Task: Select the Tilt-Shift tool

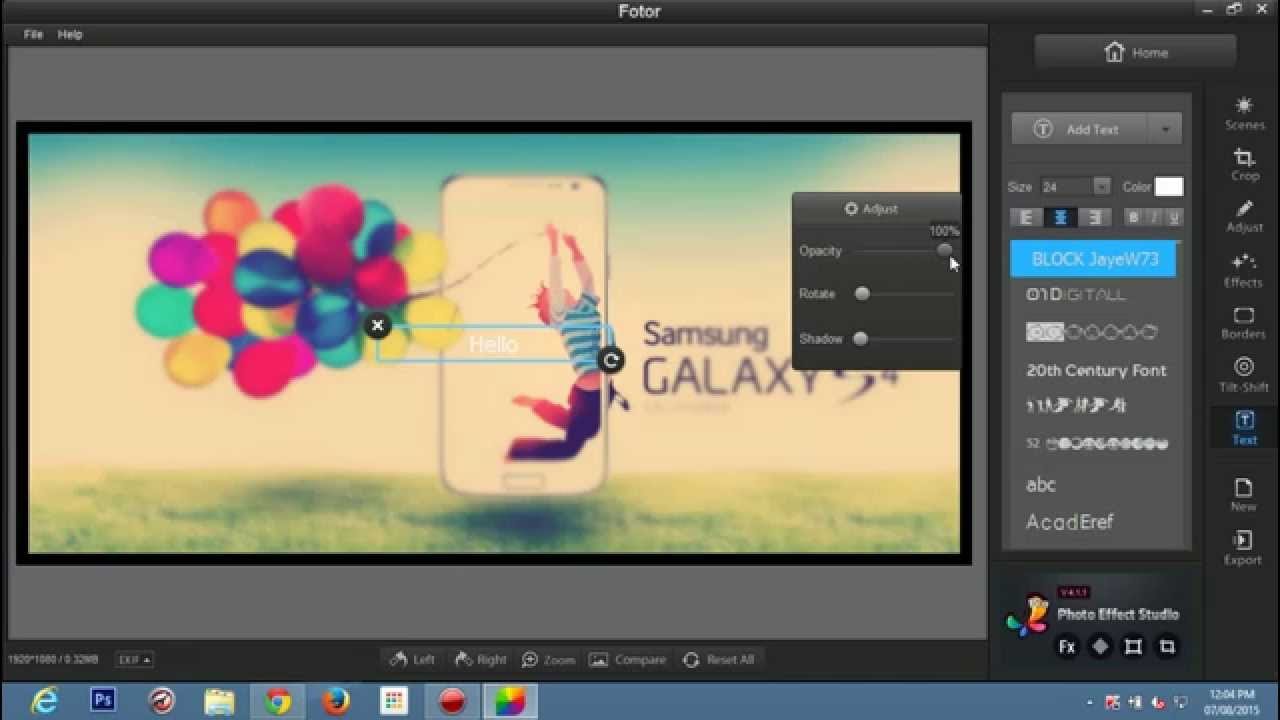Action: (1244, 375)
